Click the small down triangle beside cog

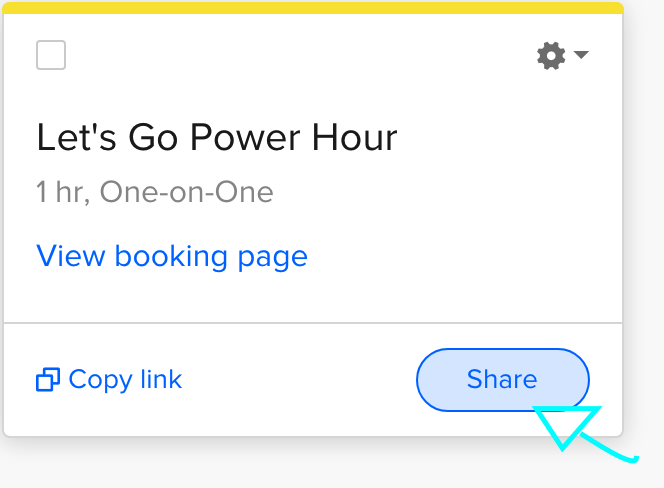(580, 55)
